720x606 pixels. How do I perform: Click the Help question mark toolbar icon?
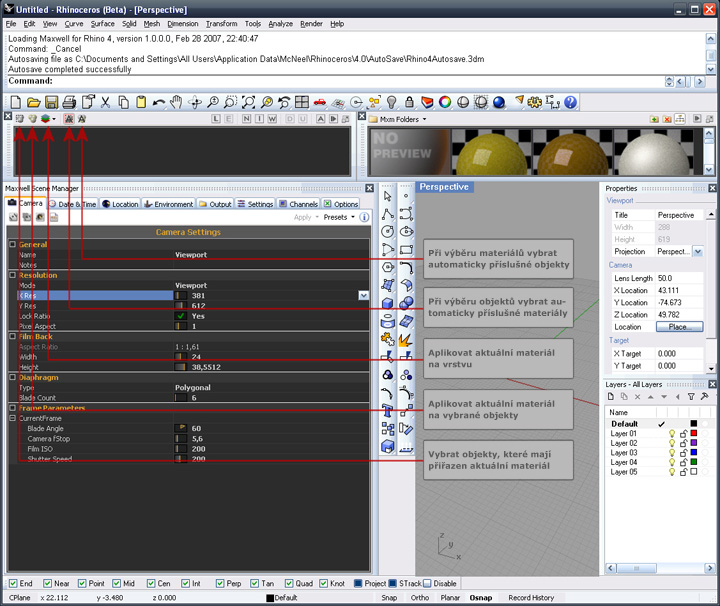click(x=570, y=102)
